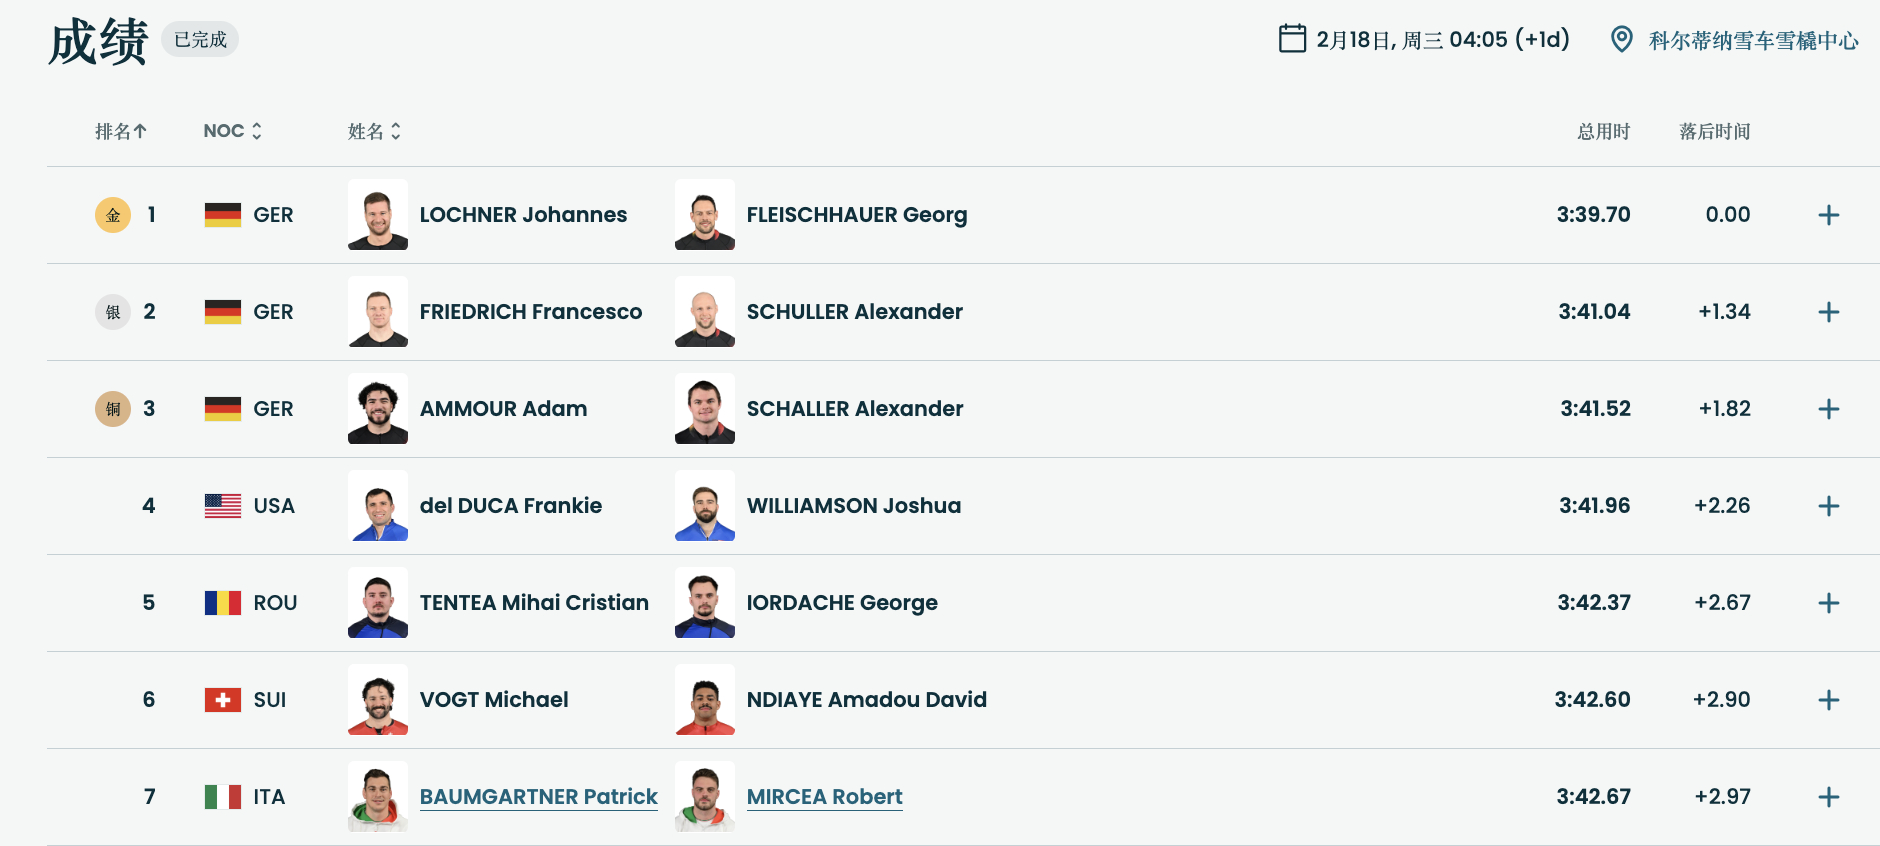Viewport: 1880px width, 846px height.
Task: Expand the LOCHNER Johannes result row
Action: click(1828, 215)
